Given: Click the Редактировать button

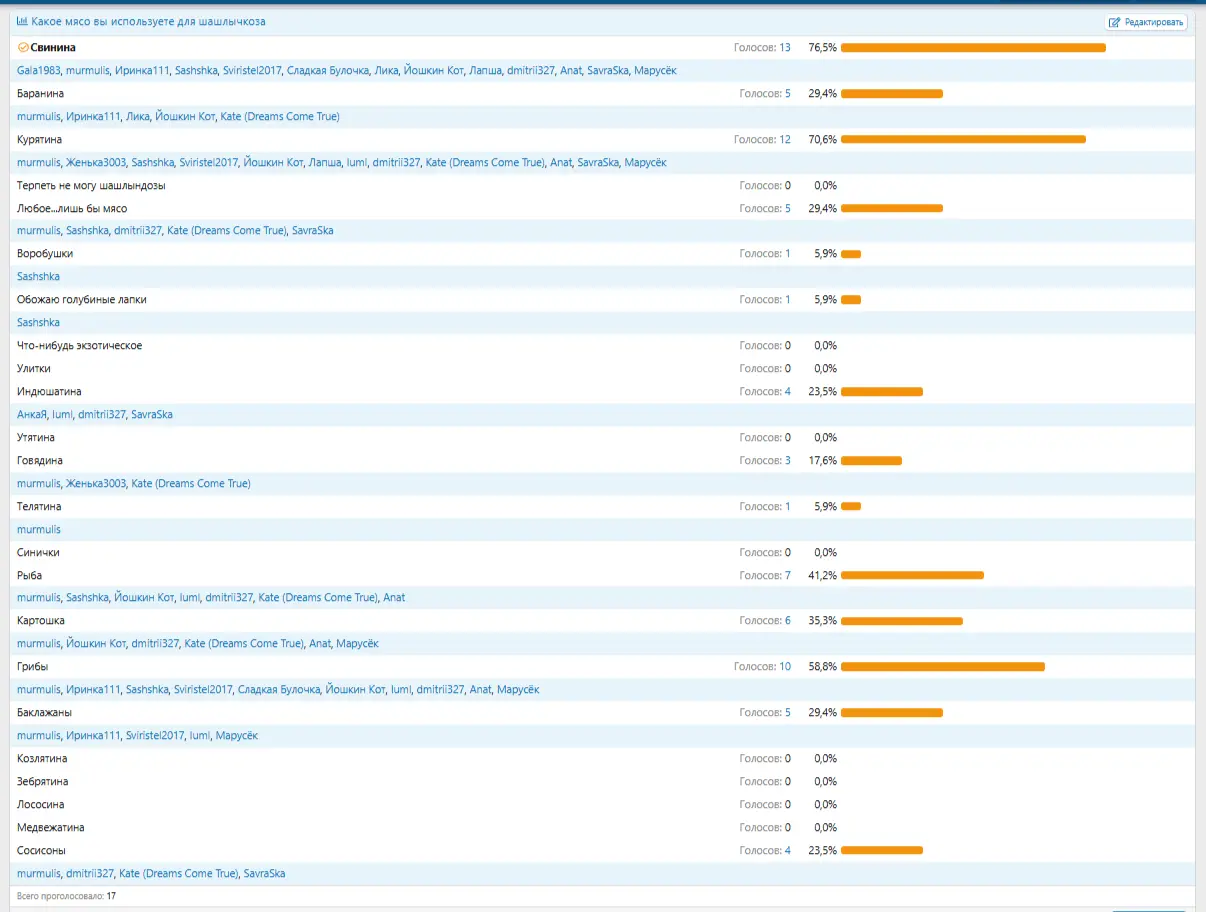Looking at the screenshot, I should 1146,22.
